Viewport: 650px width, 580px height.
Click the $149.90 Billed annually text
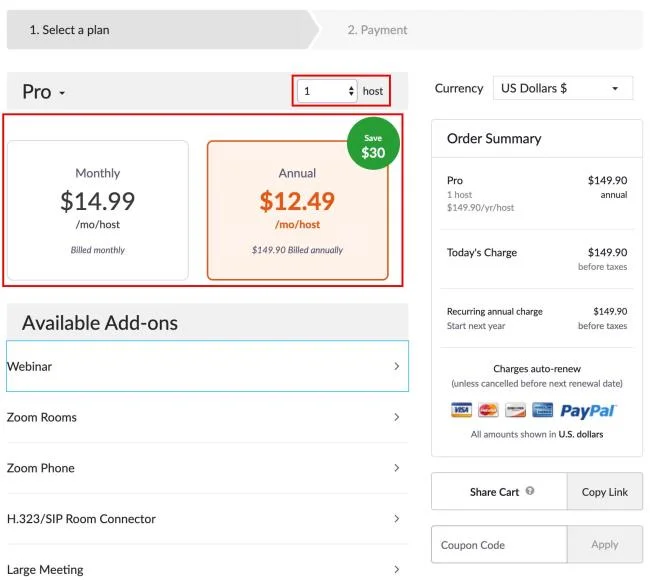pos(297,250)
